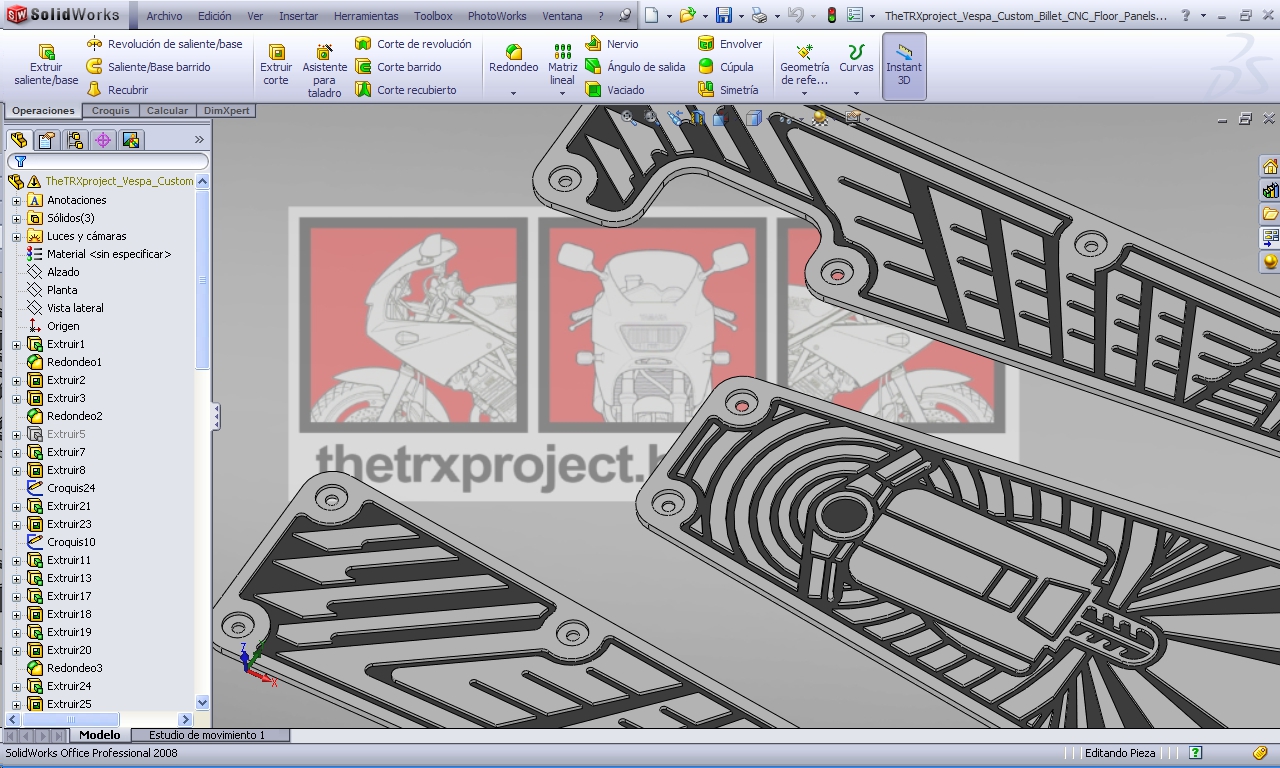Select the Matriz lineal pattern tool
This screenshot has width=1280, height=768.
[563, 65]
